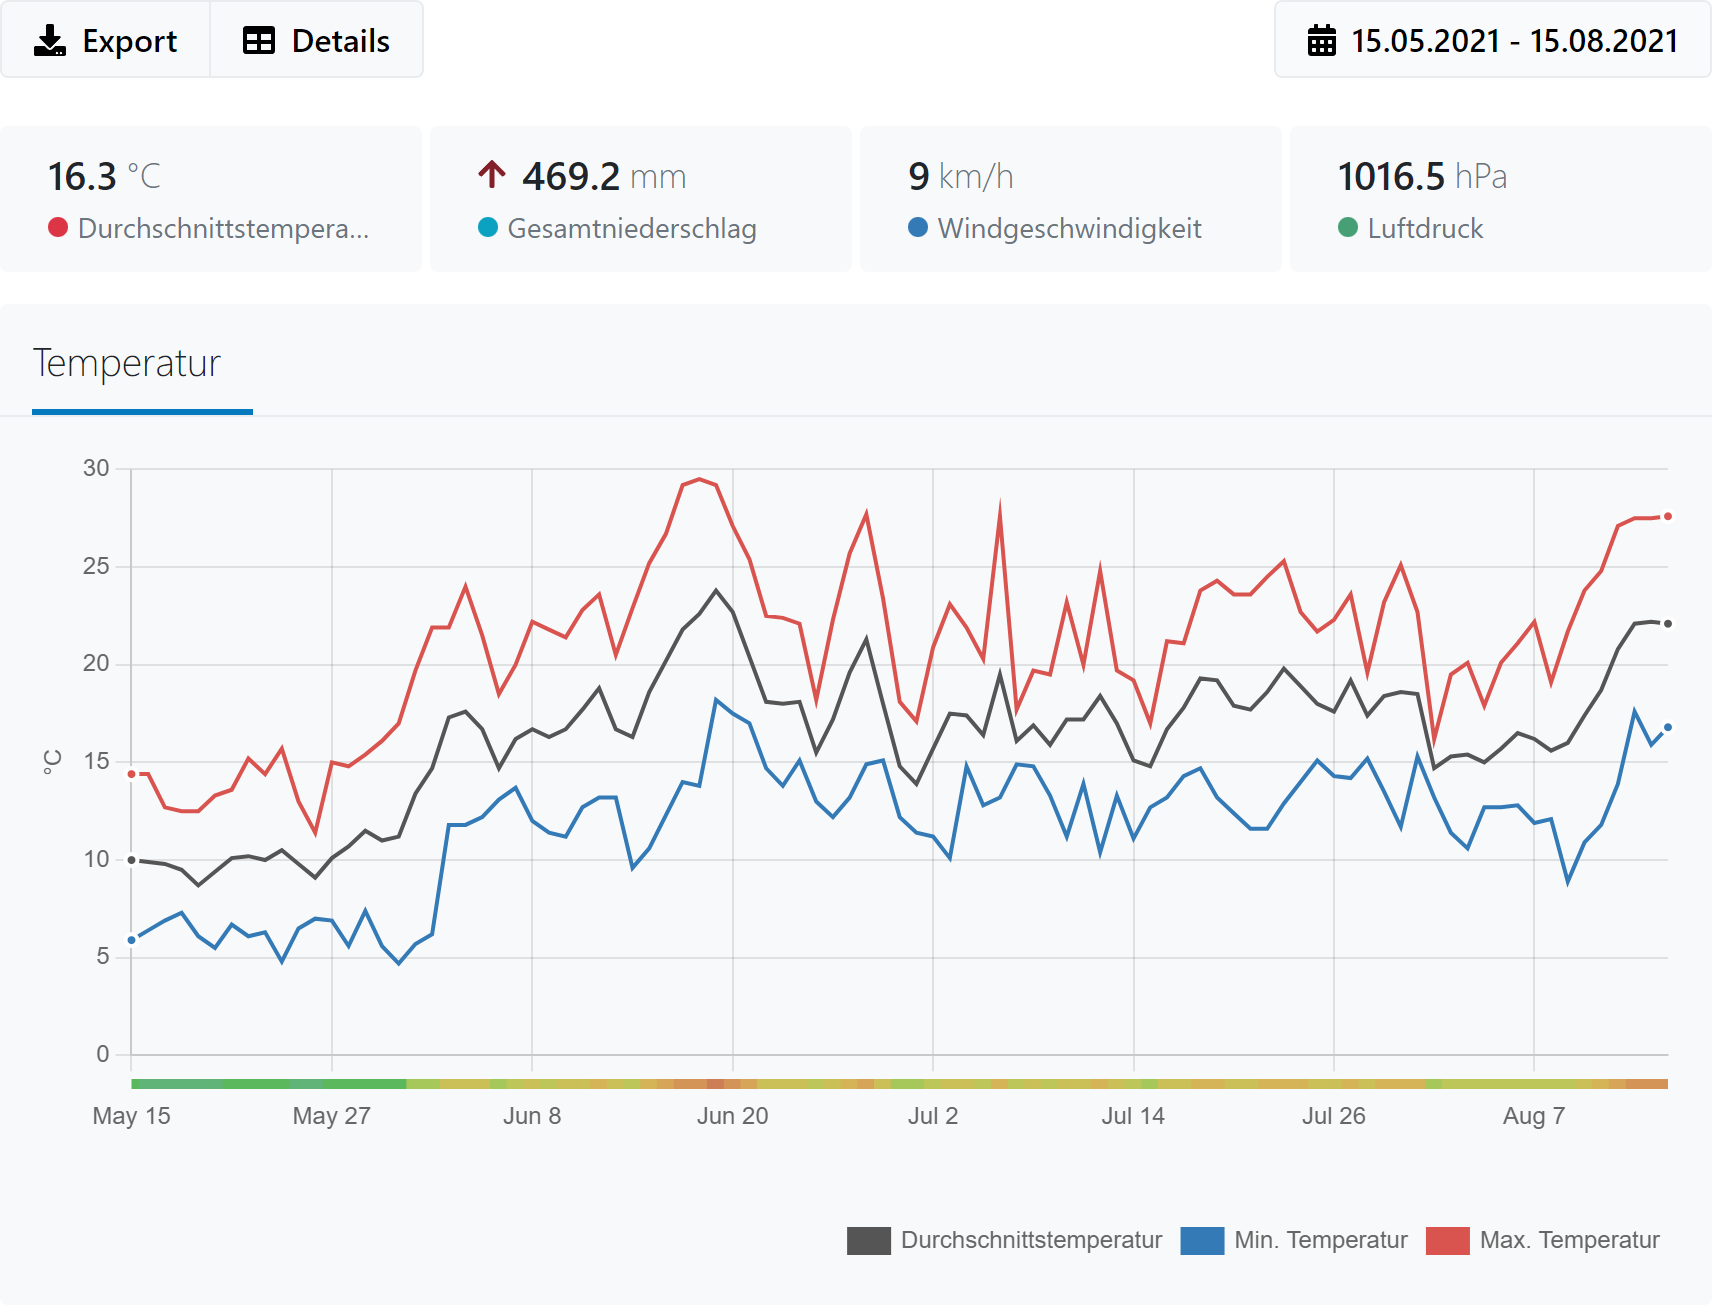This screenshot has height=1305, width=1712.
Task: Click the blue endpoint marker of Min. Temperatur line
Action: 1668,728
